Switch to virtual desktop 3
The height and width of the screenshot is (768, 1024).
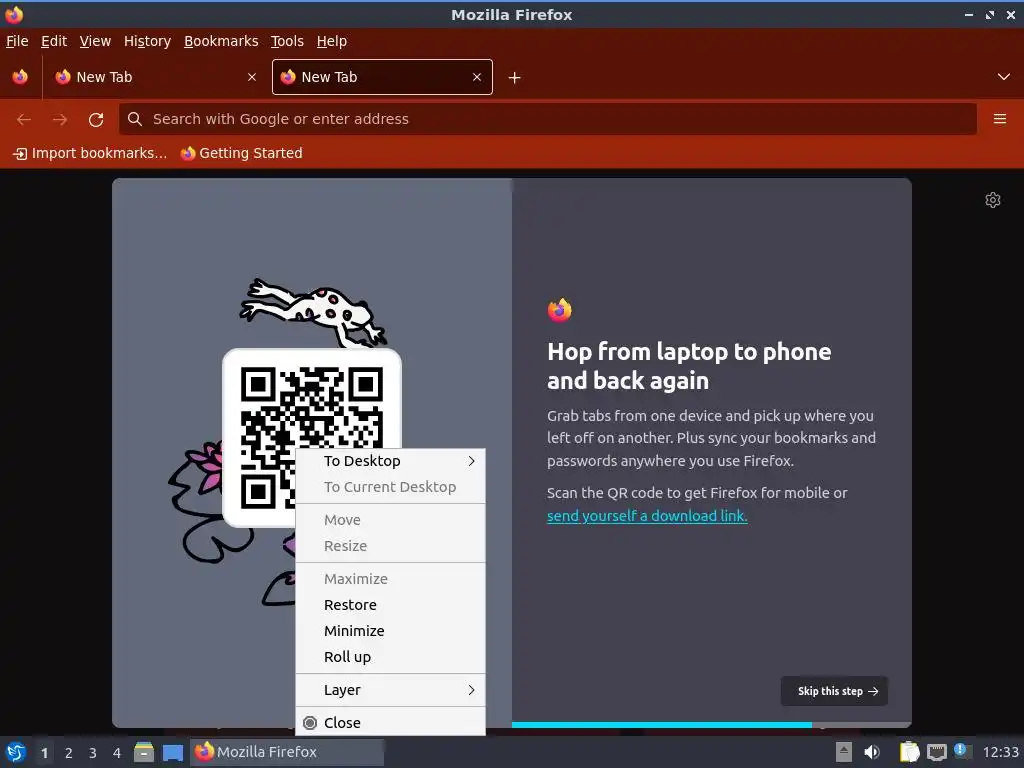pos(93,753)
